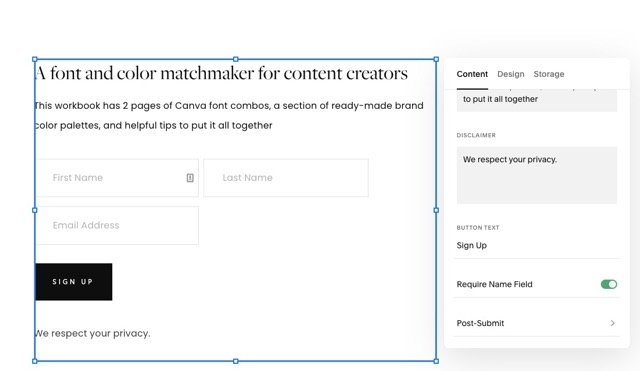This screenshot has height=371, width=640.
Task: Edit the Disclaimer text area
Action: pos(537,175)
